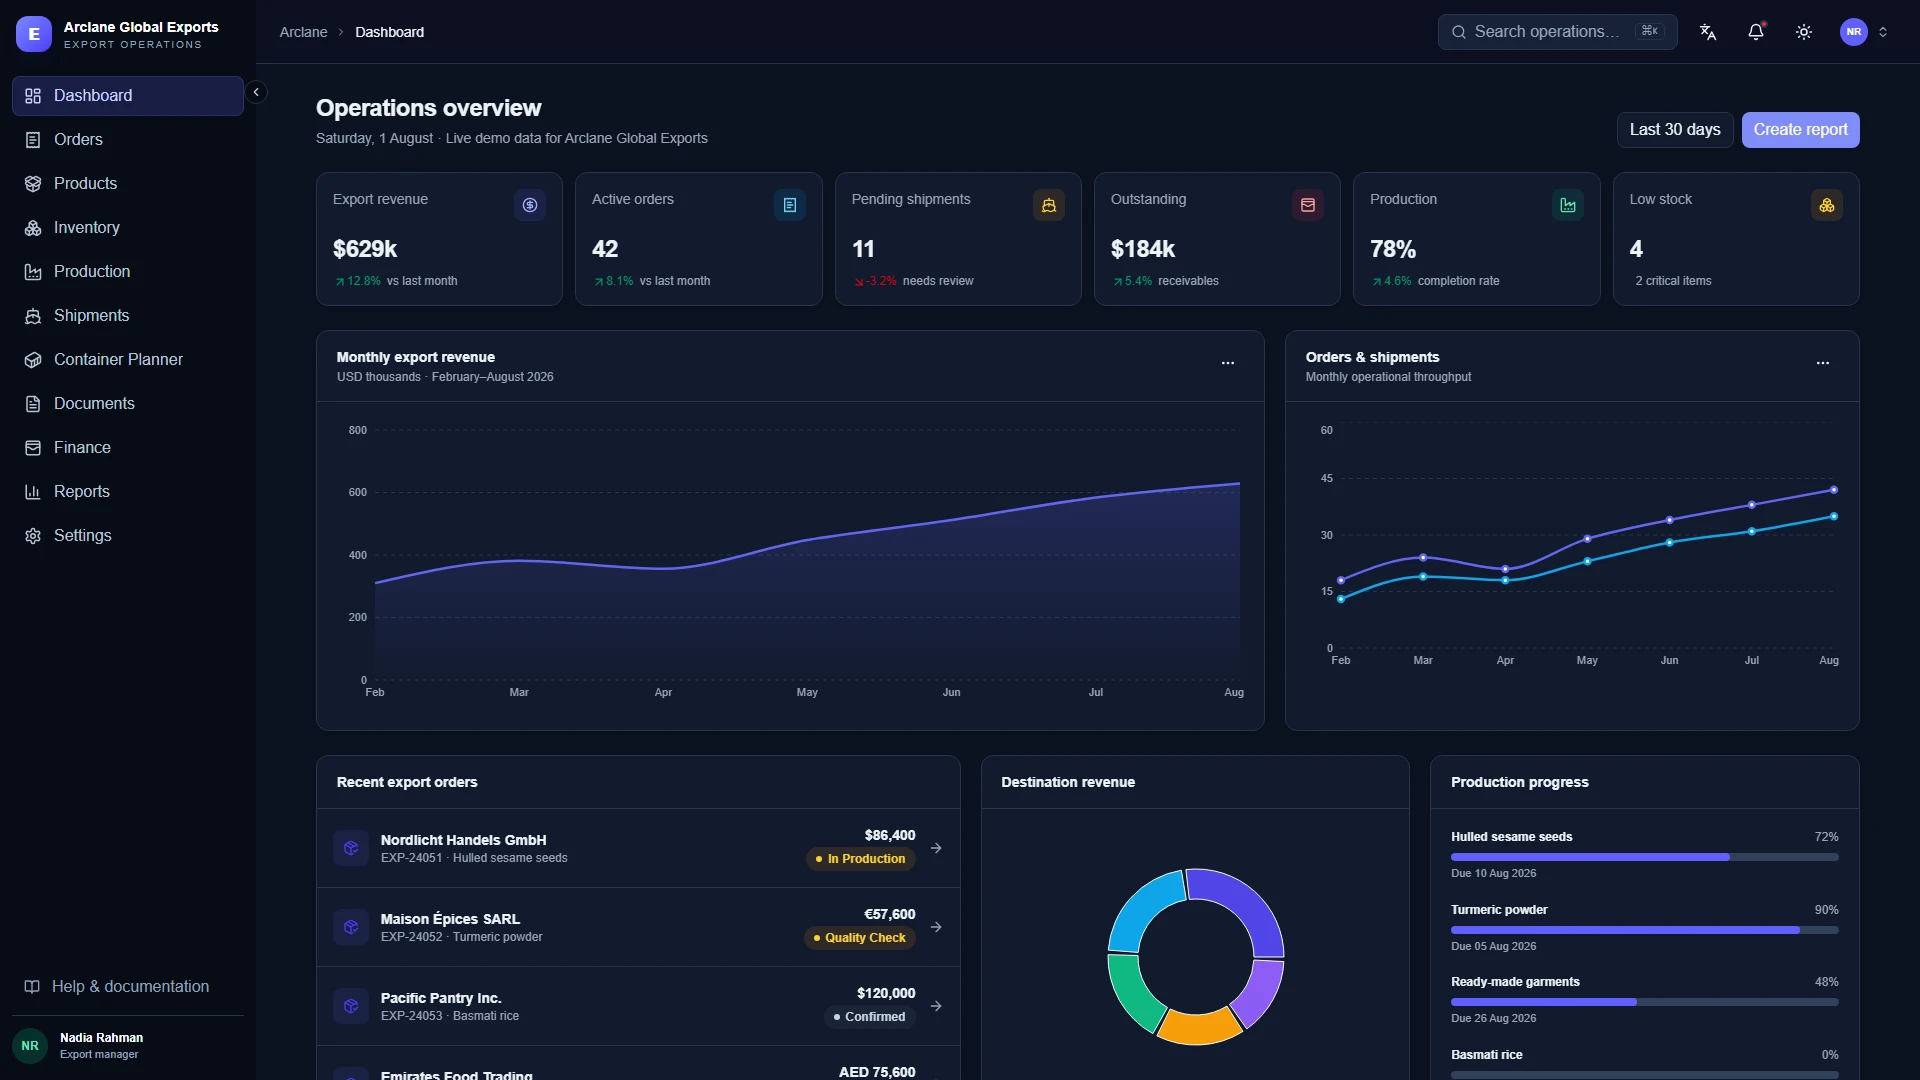Image resolution: width=1920 pixels, height=1080 pixels.
Task: Click the Finance card icon
Action: 33,448
